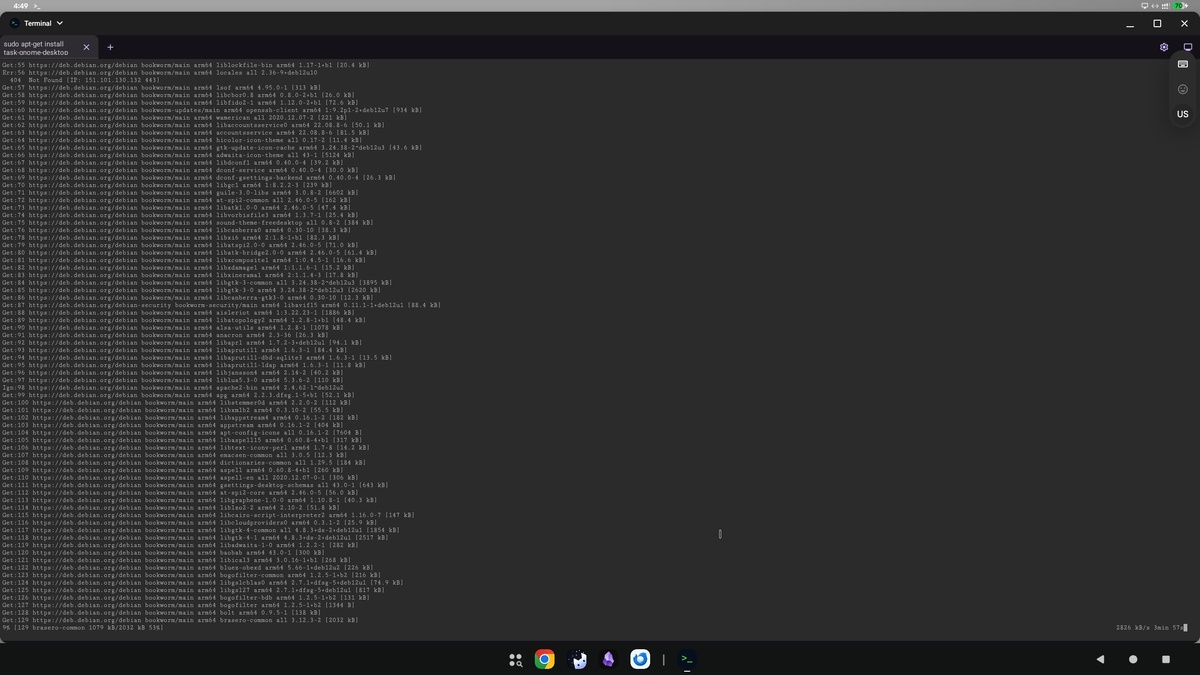This screenshot has height=675, width=1200.
Task: Tap the Android back navigation button
Action: tap(1100, 659)
